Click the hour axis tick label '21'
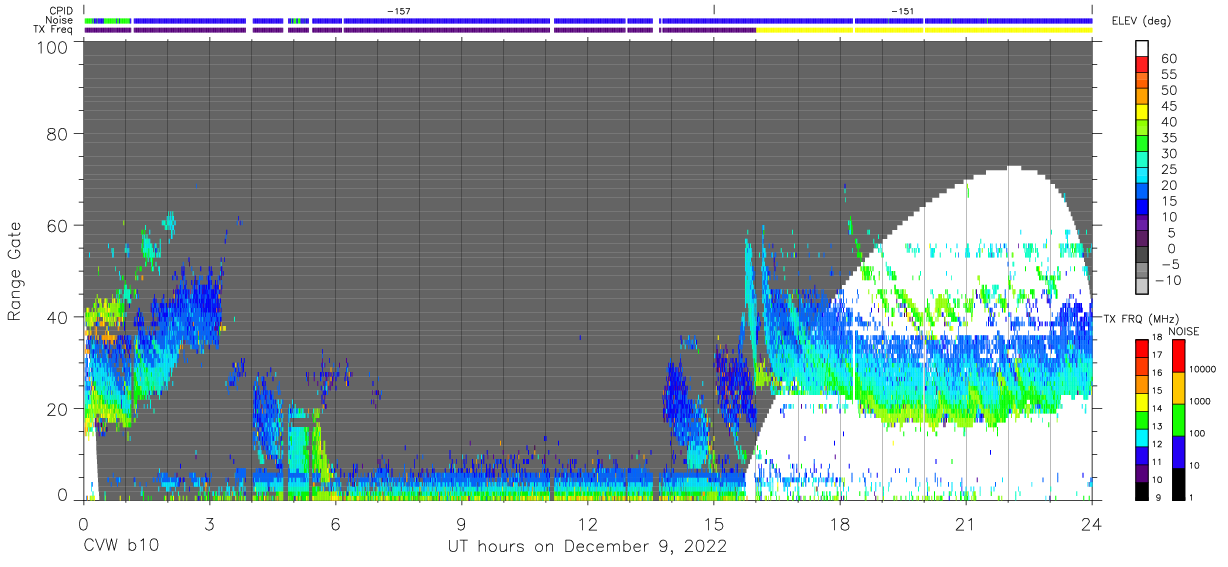 (965, 522)
